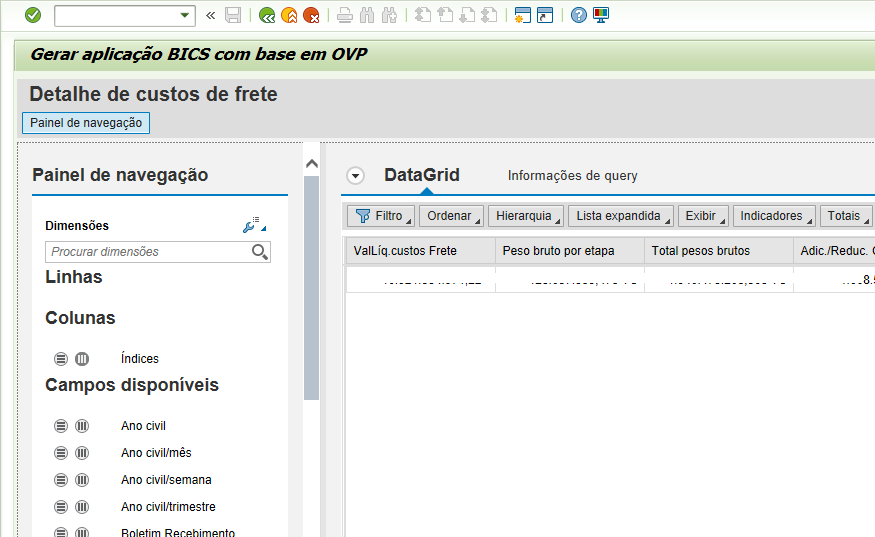The width and height of the screenshot is (875, 537).
Task: Click the Find next binoculars icon
Action: (x=389, y=15)
